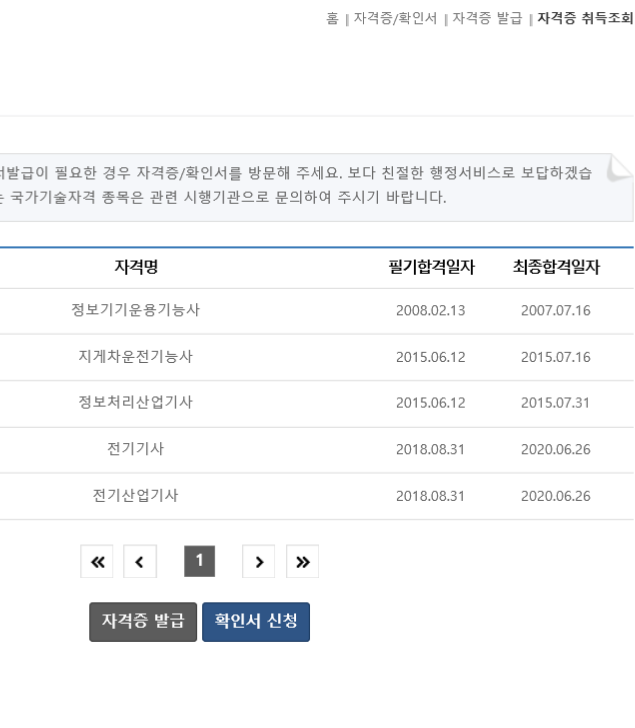Jump to last page double-right arrow
This screenshot has height=728, width=635.
pyautogui.click(x=302, y=561)
